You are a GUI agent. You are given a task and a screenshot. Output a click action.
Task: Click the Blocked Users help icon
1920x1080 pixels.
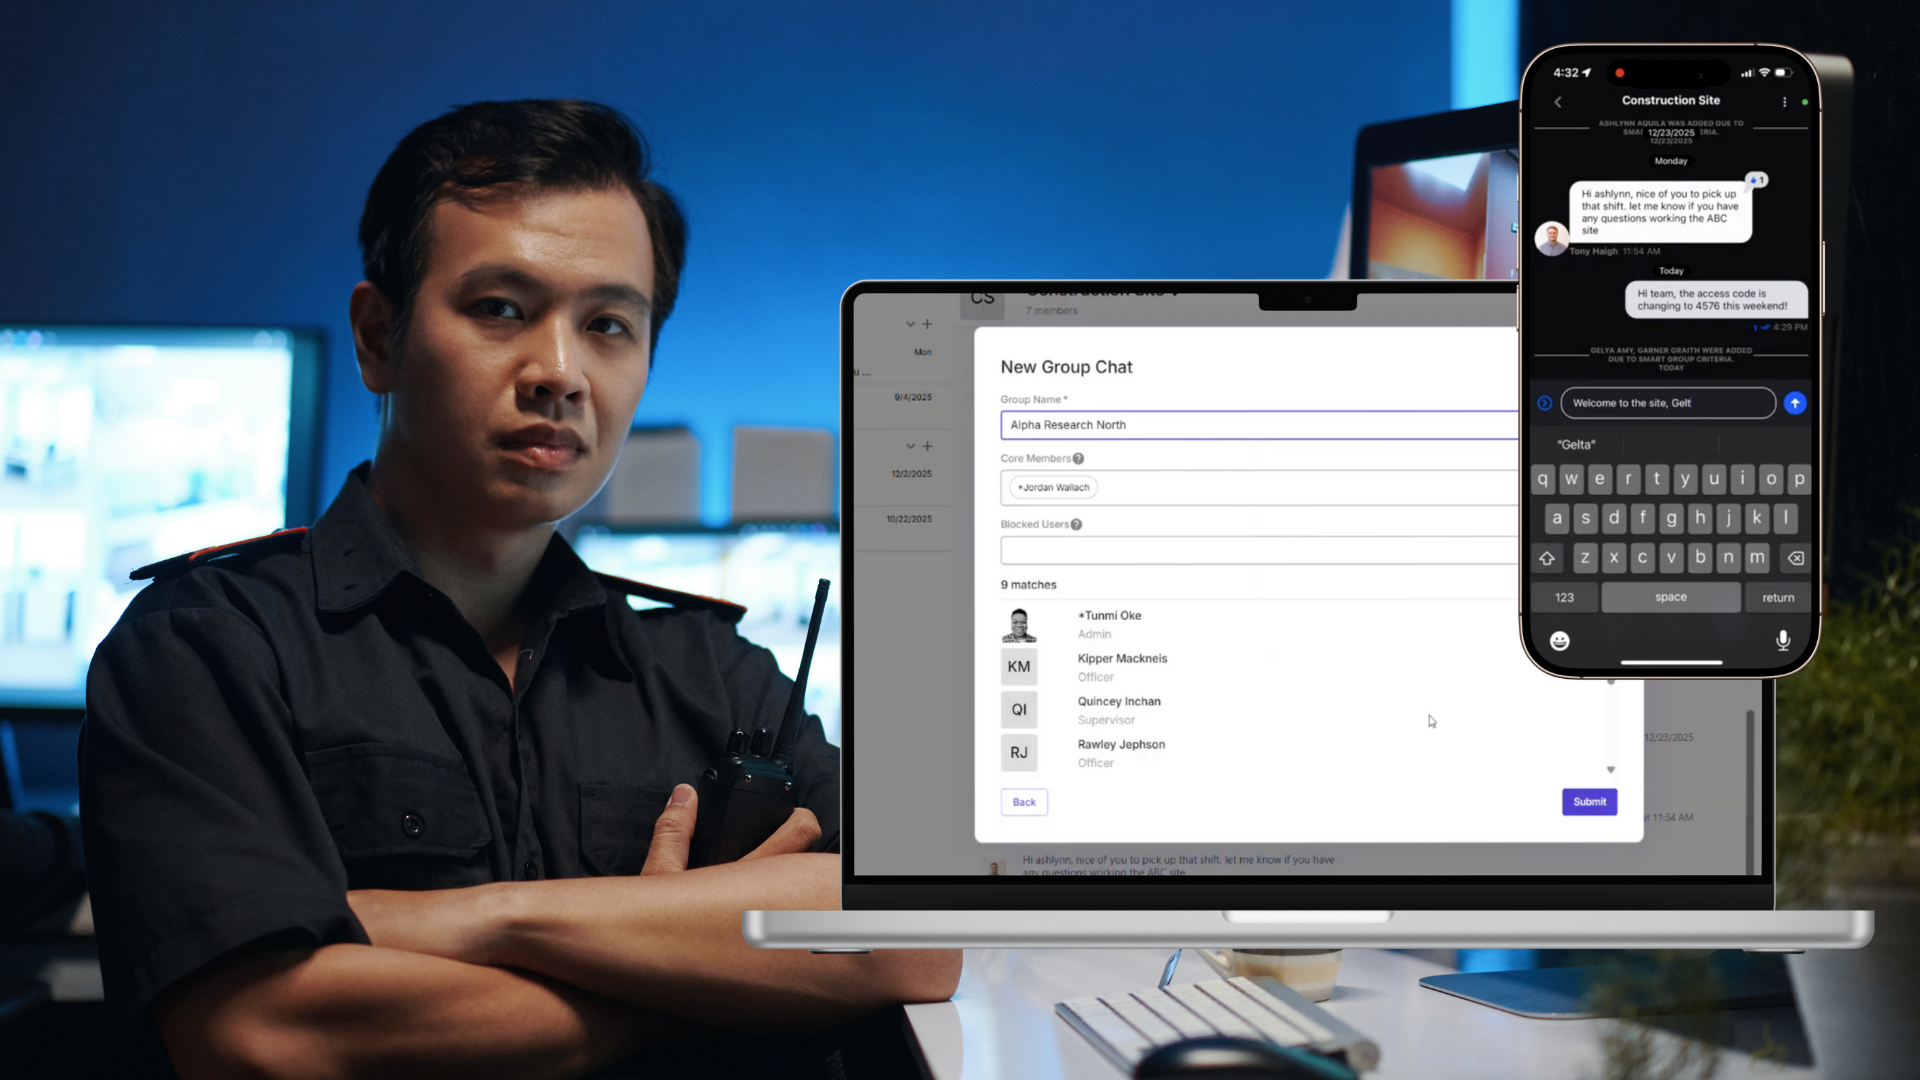click(x=1076, y=525)
